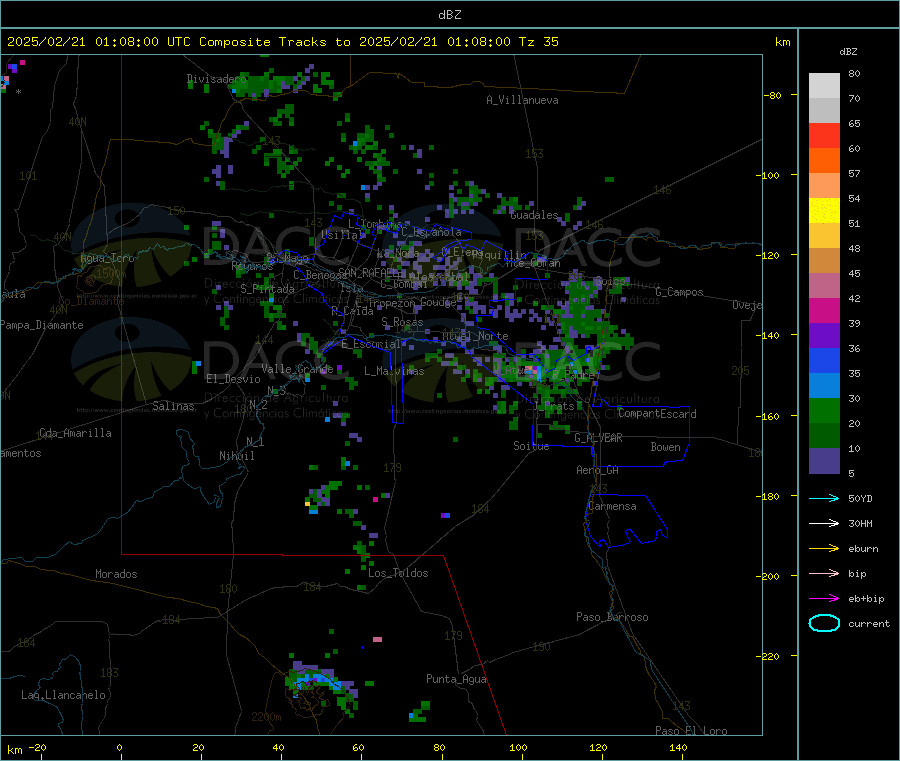This screenshot has height=761, width=900.
Task: Click the eb+bip magenta arrow legend icon
Action: point(824,598)
